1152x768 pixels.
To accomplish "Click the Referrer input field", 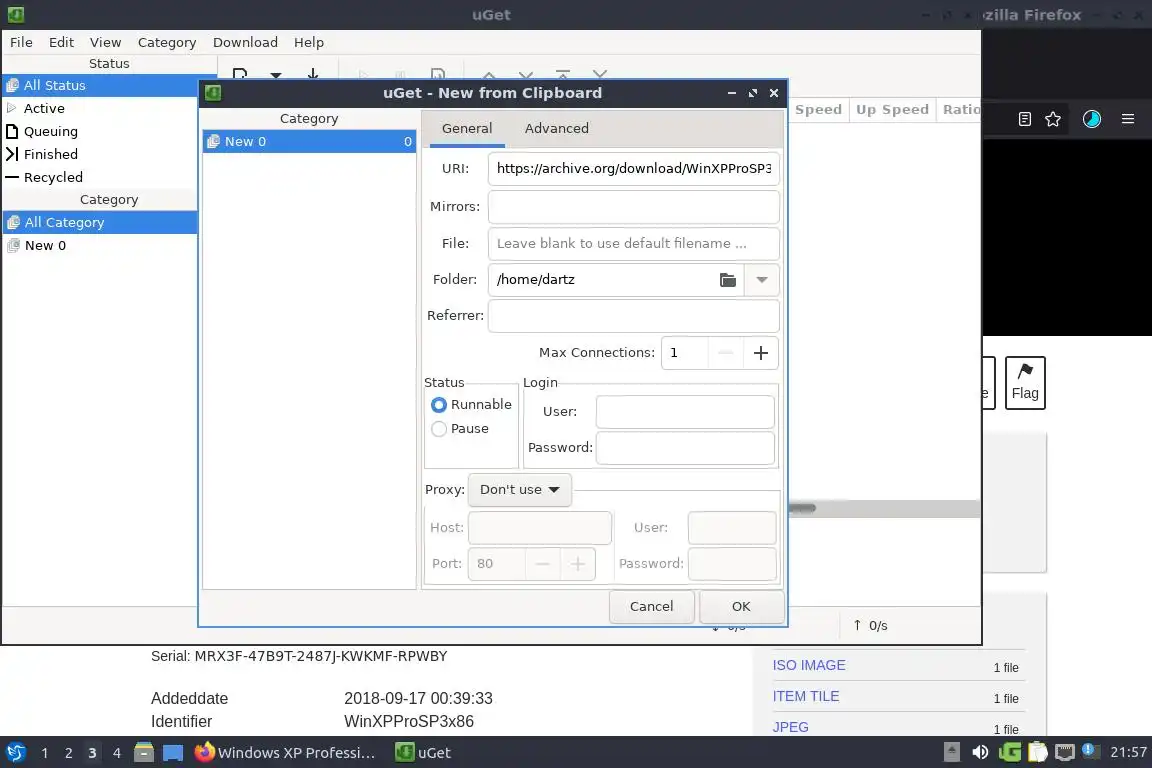I will 633,315.
